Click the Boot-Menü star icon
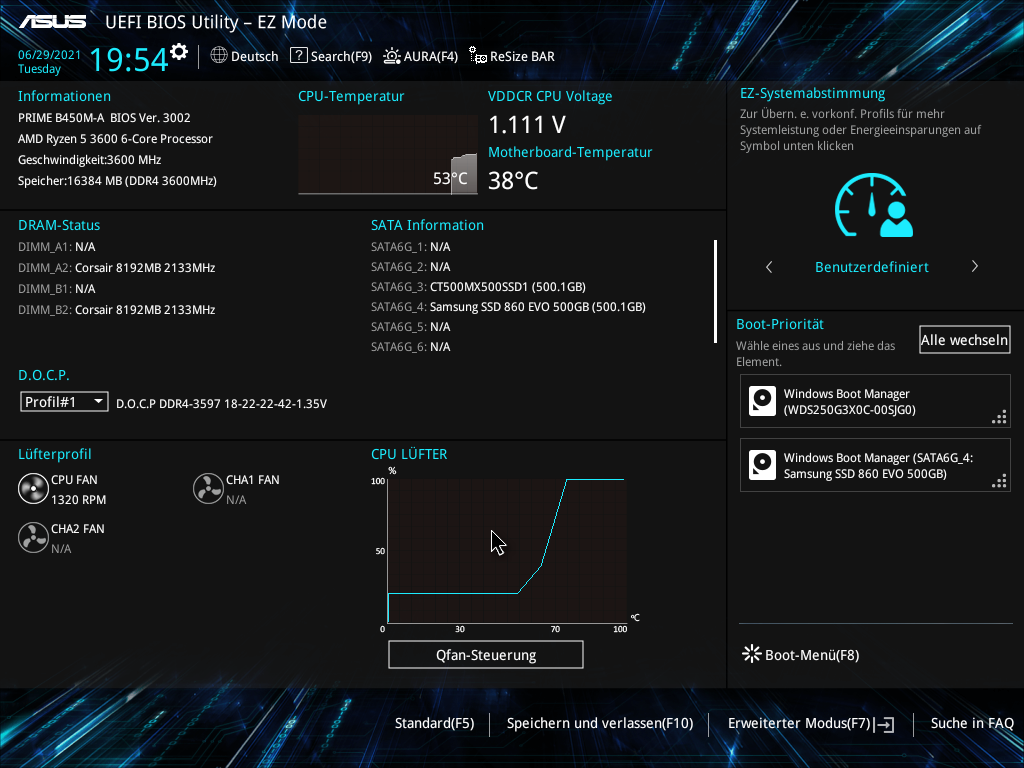Image resolution: width=1024 pixels, height=768 pixels. click(752, 654)
